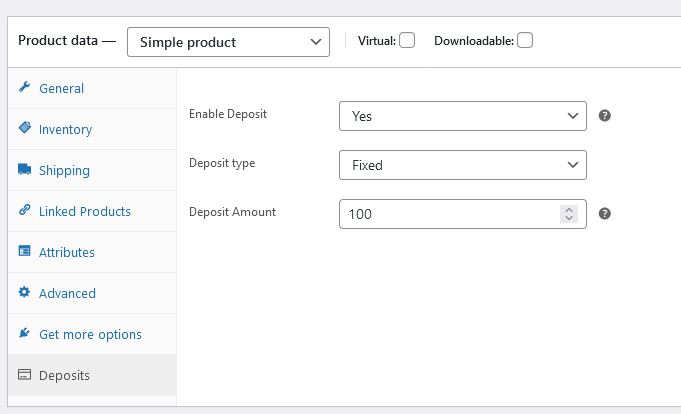The image size is (681, 414).
Task: Open help tooltip for Deposit Amount
Action: coord(605,214)
